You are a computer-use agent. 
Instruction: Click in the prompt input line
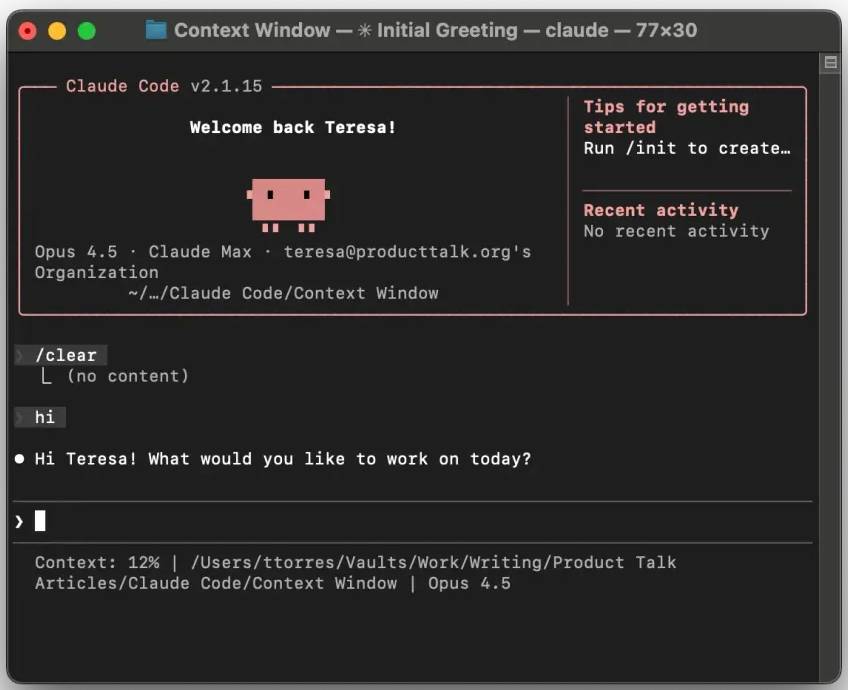pos(413,521)
